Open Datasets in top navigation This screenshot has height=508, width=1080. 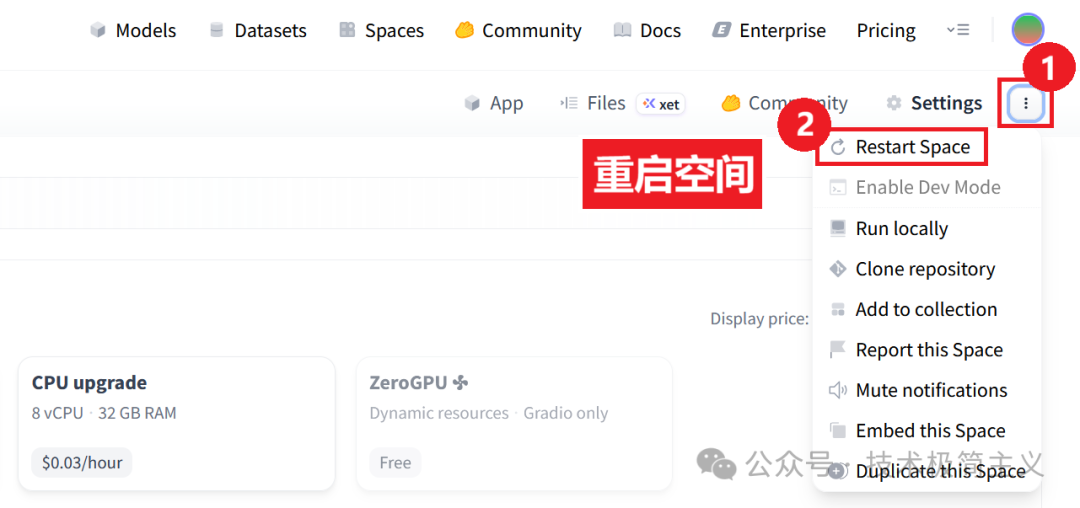point(258,31)
